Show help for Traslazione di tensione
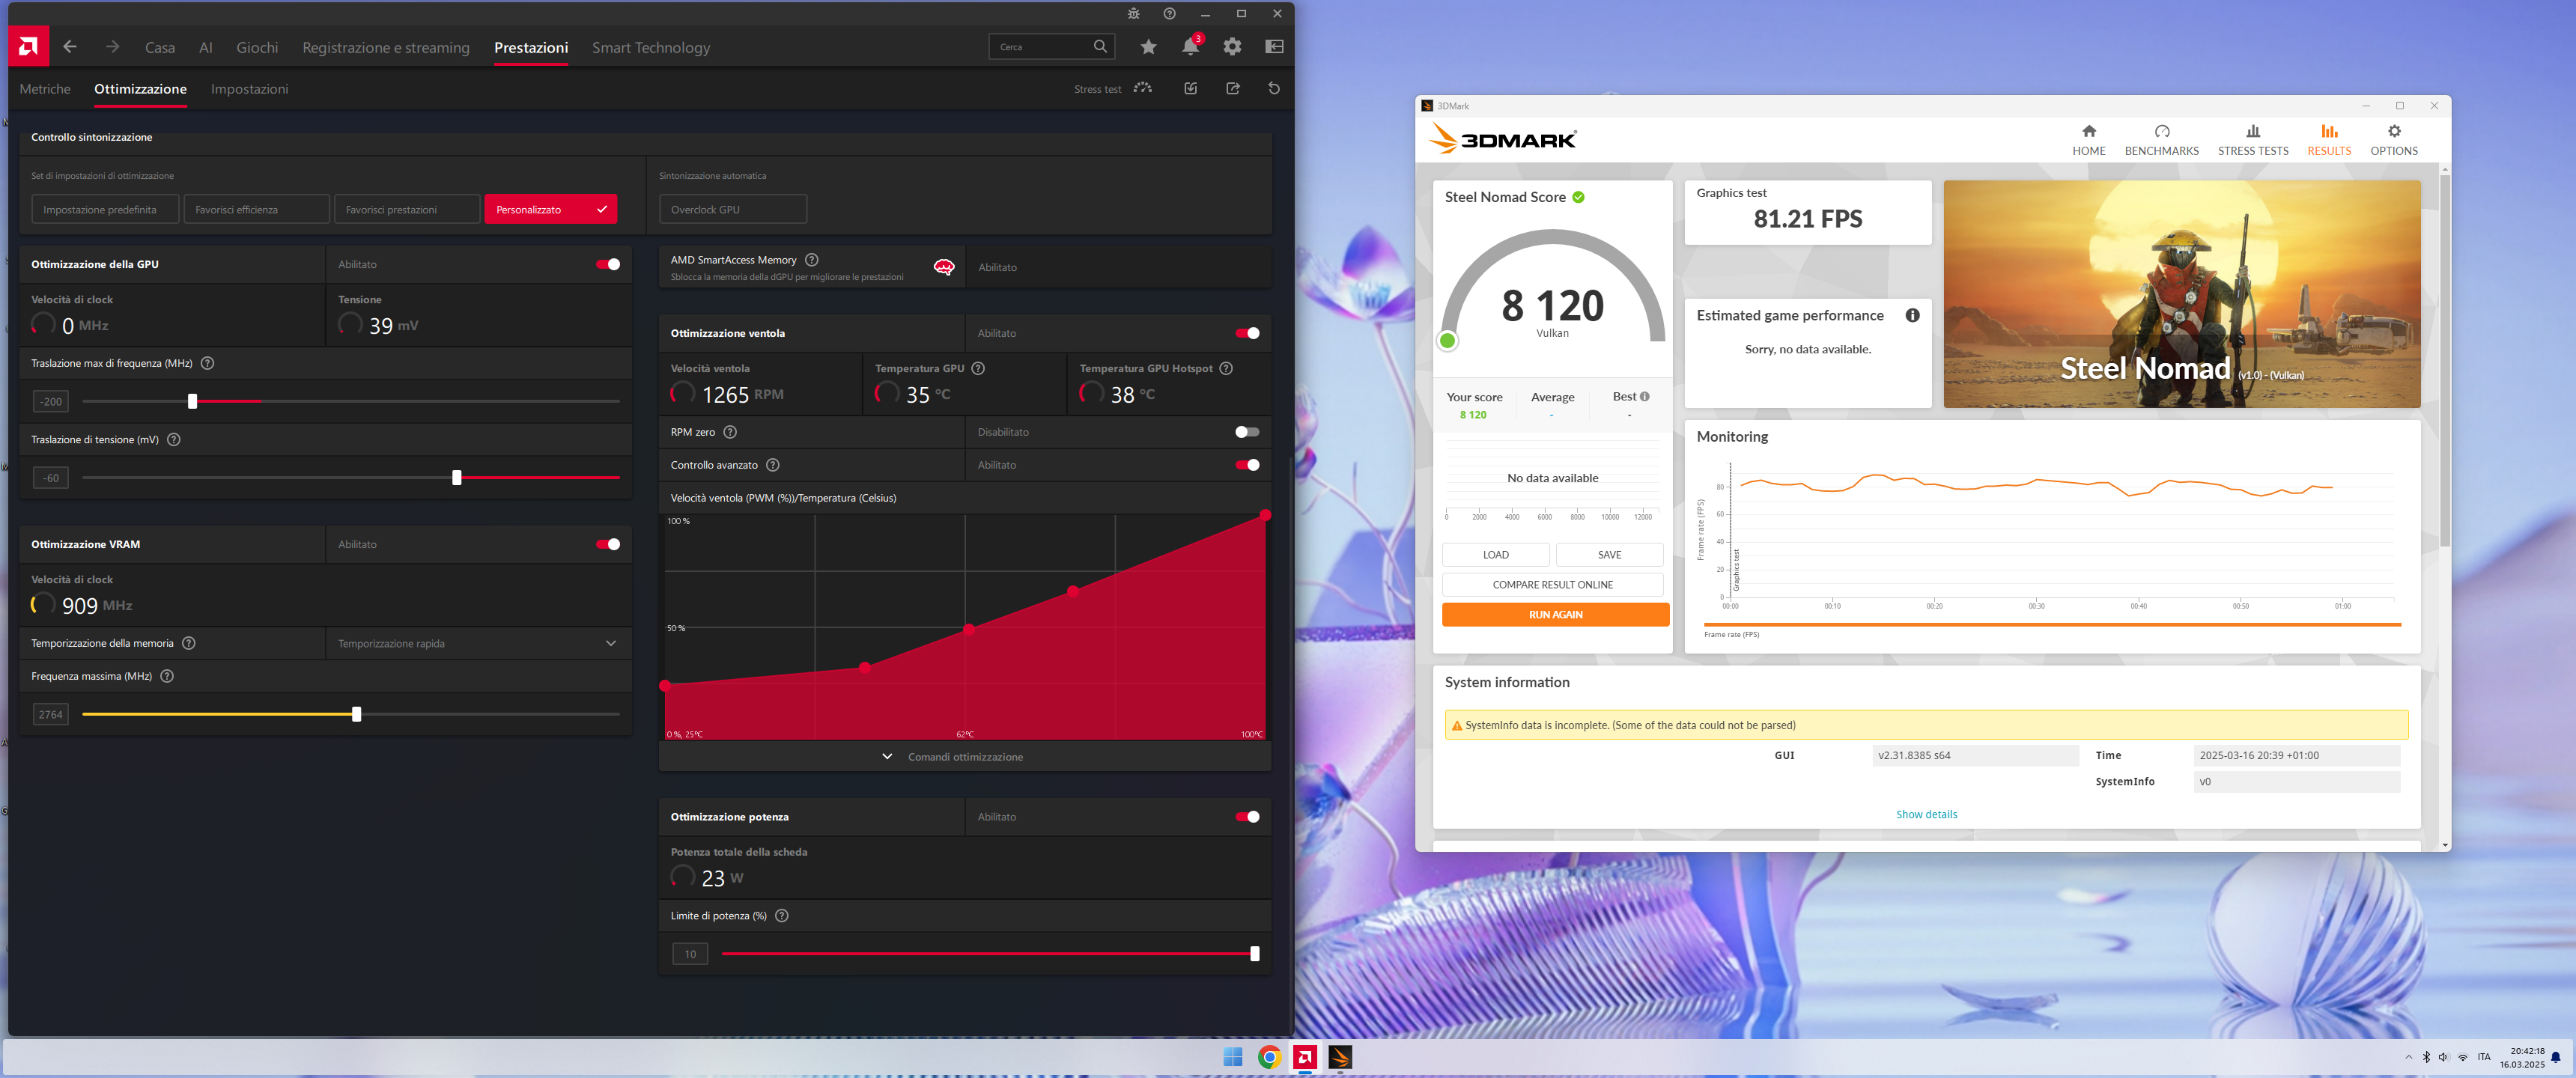2576x1078 pixels. (173, 439)
